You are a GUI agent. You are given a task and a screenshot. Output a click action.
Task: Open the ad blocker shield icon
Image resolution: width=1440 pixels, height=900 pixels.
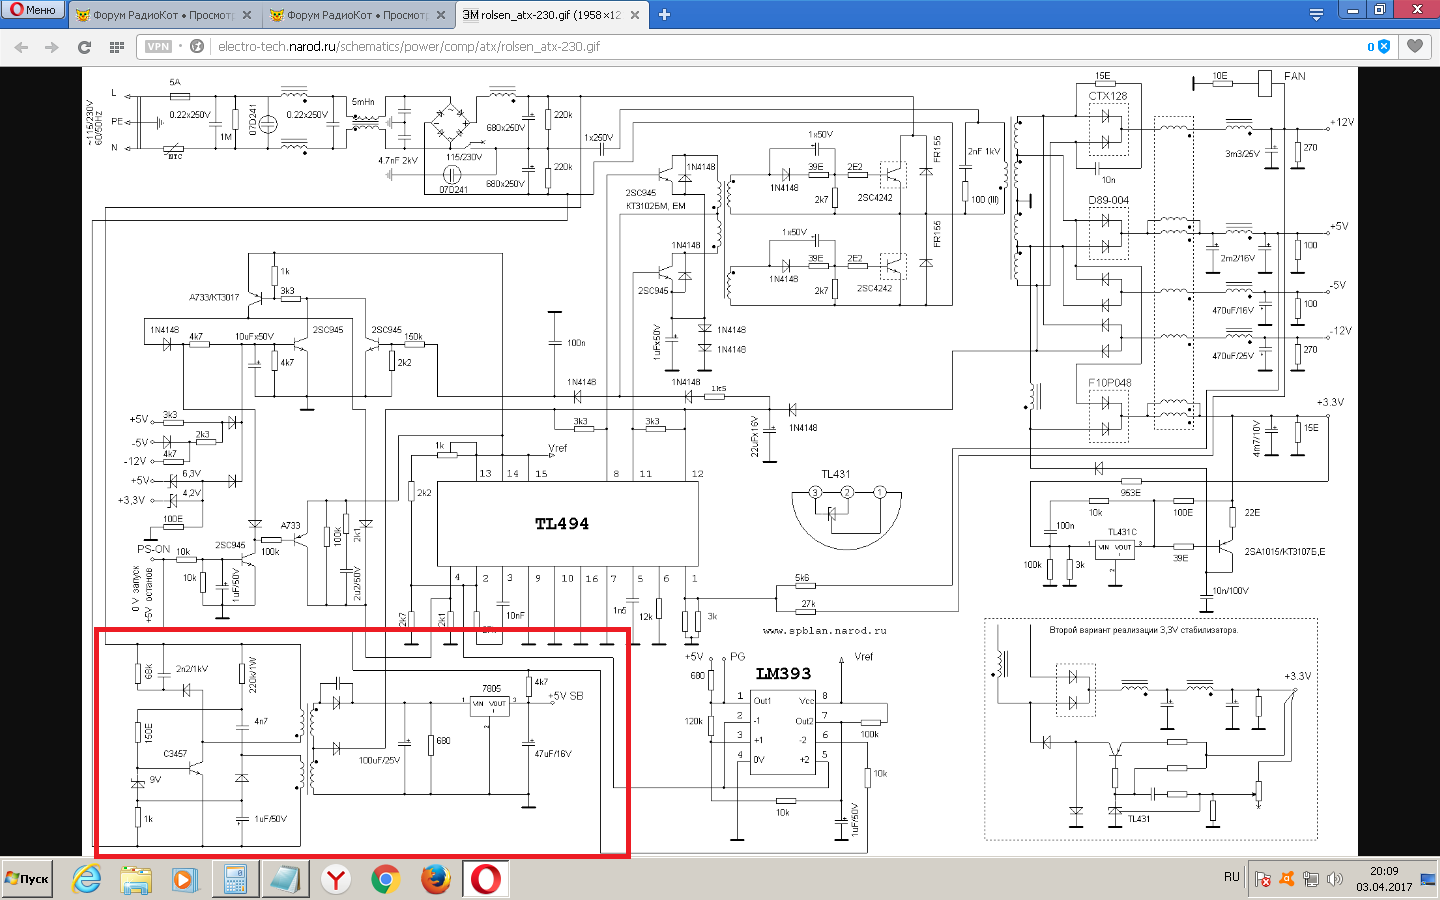[x=1384, y=46]
